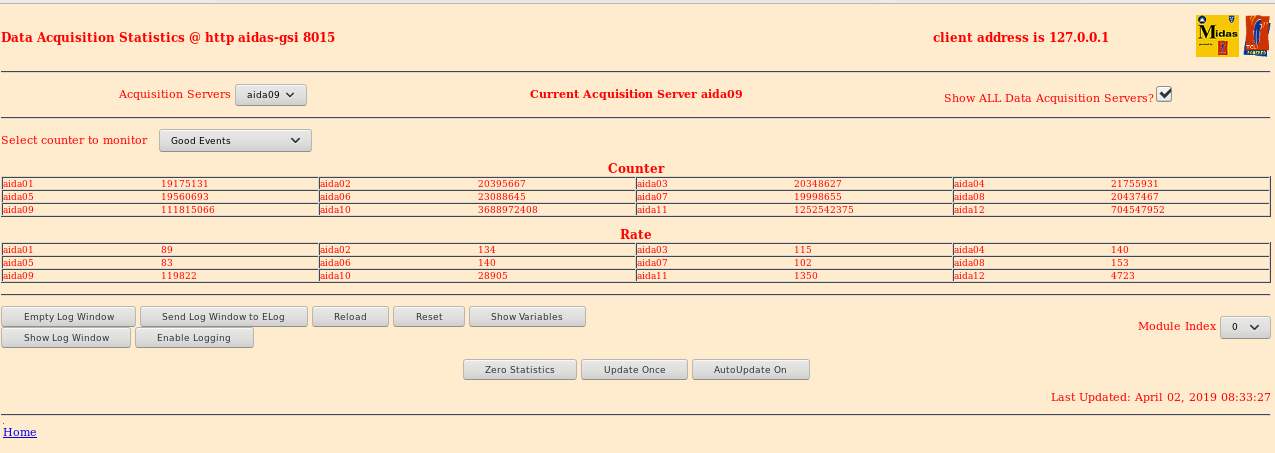Image resolution: width=1275 pixels, height=453 pixels.
Task: Click the Last Updated timestamp text
Action: pyautogui.click(x=1161, y=397)
